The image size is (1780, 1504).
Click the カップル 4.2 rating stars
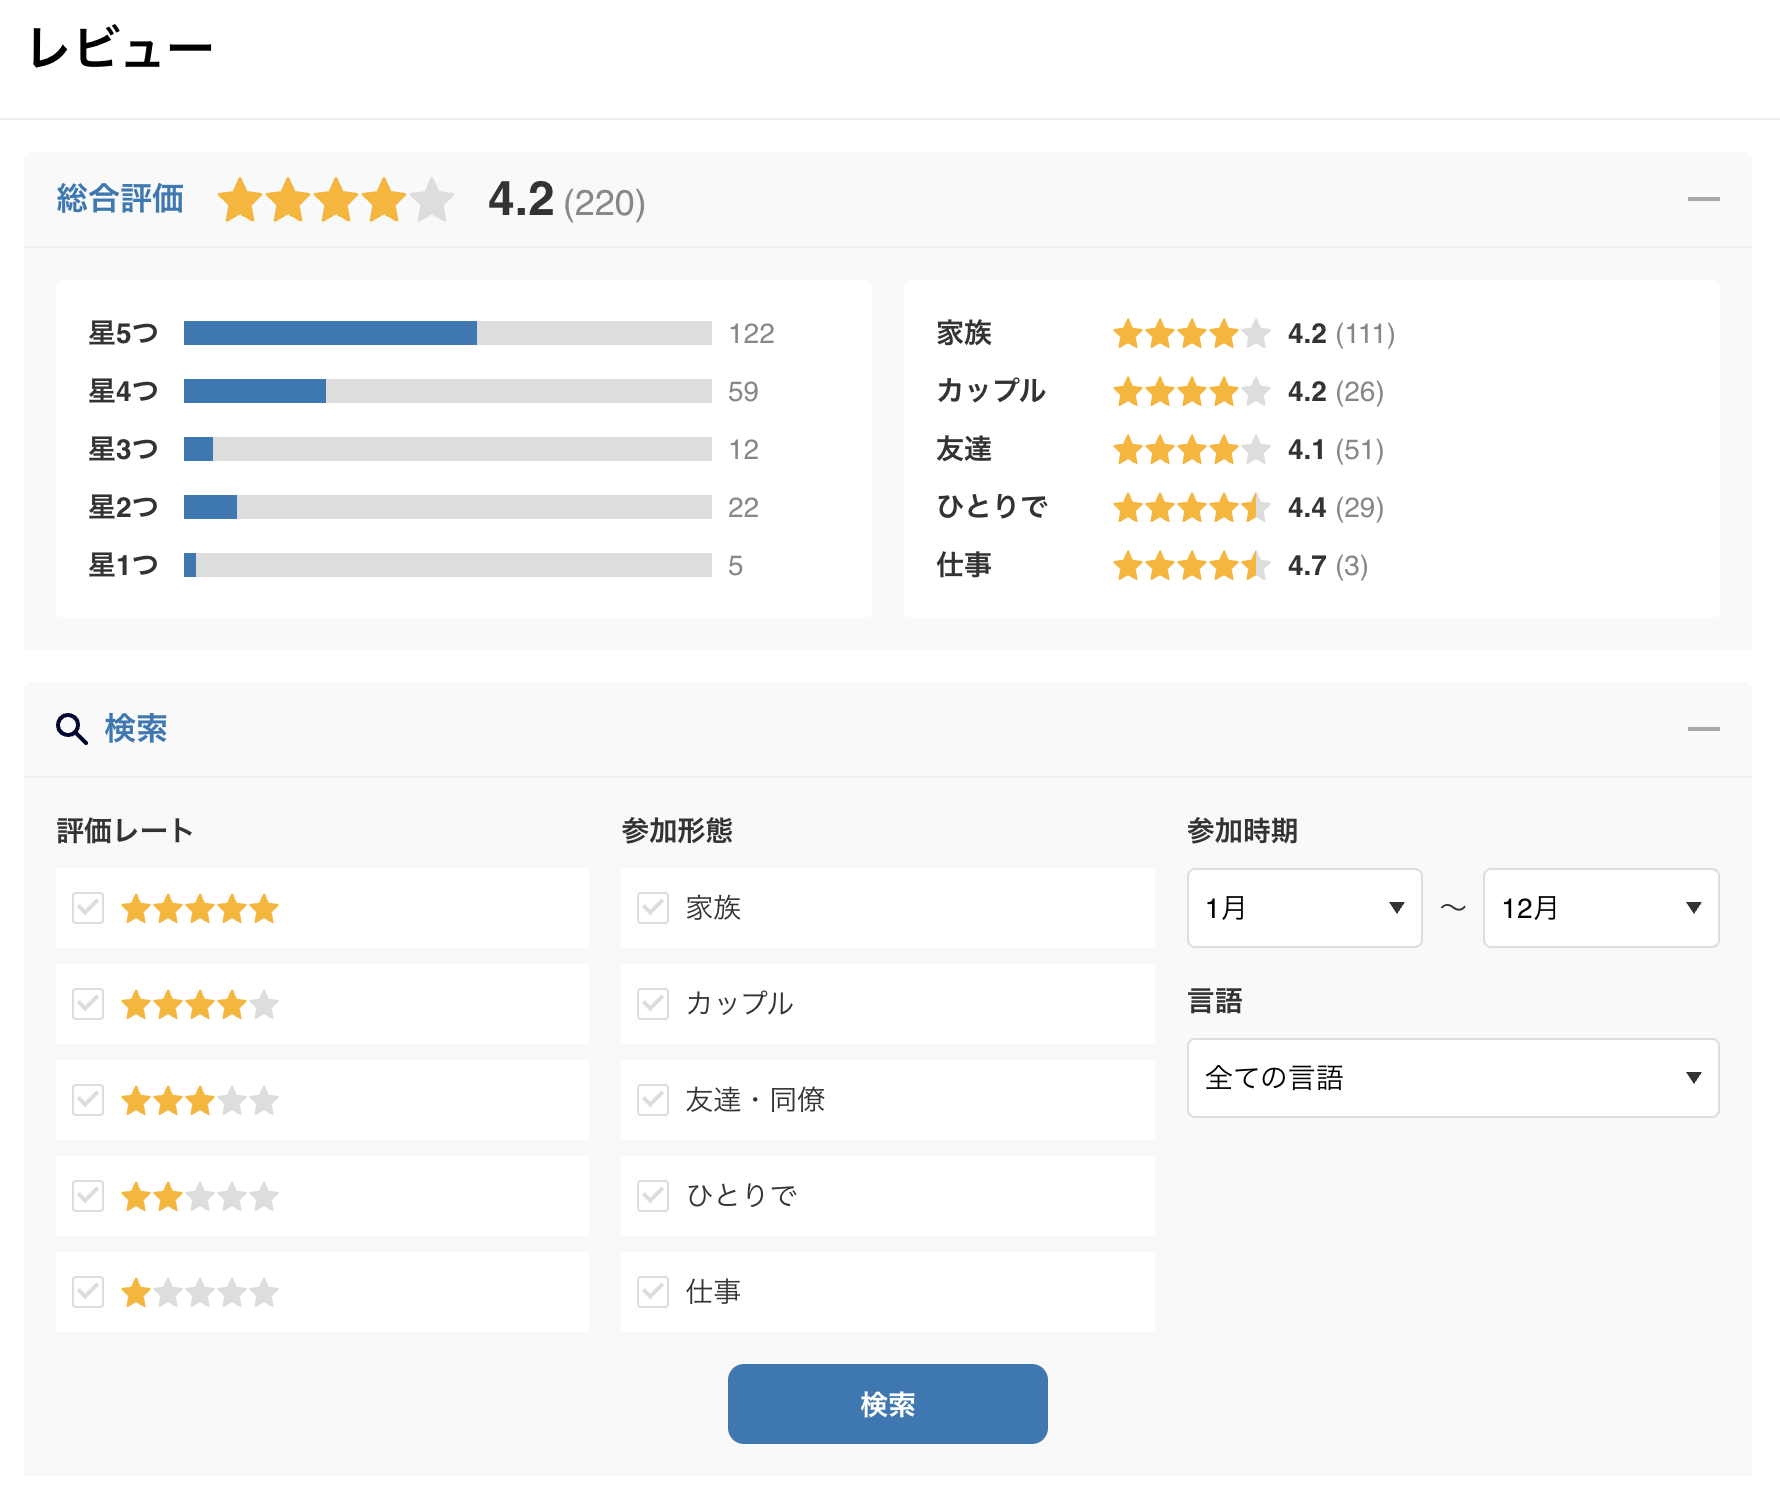1191,392
